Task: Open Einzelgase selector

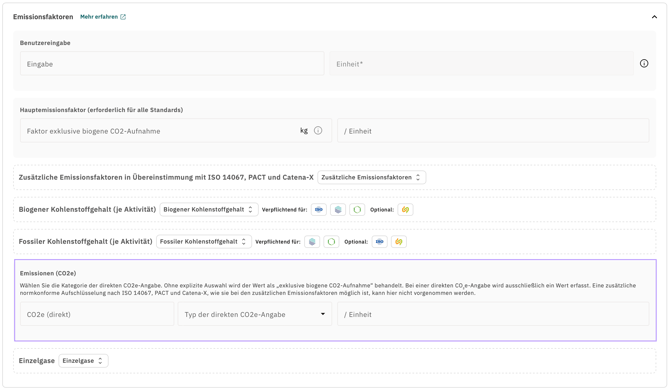Action: [x=83, y=361]
